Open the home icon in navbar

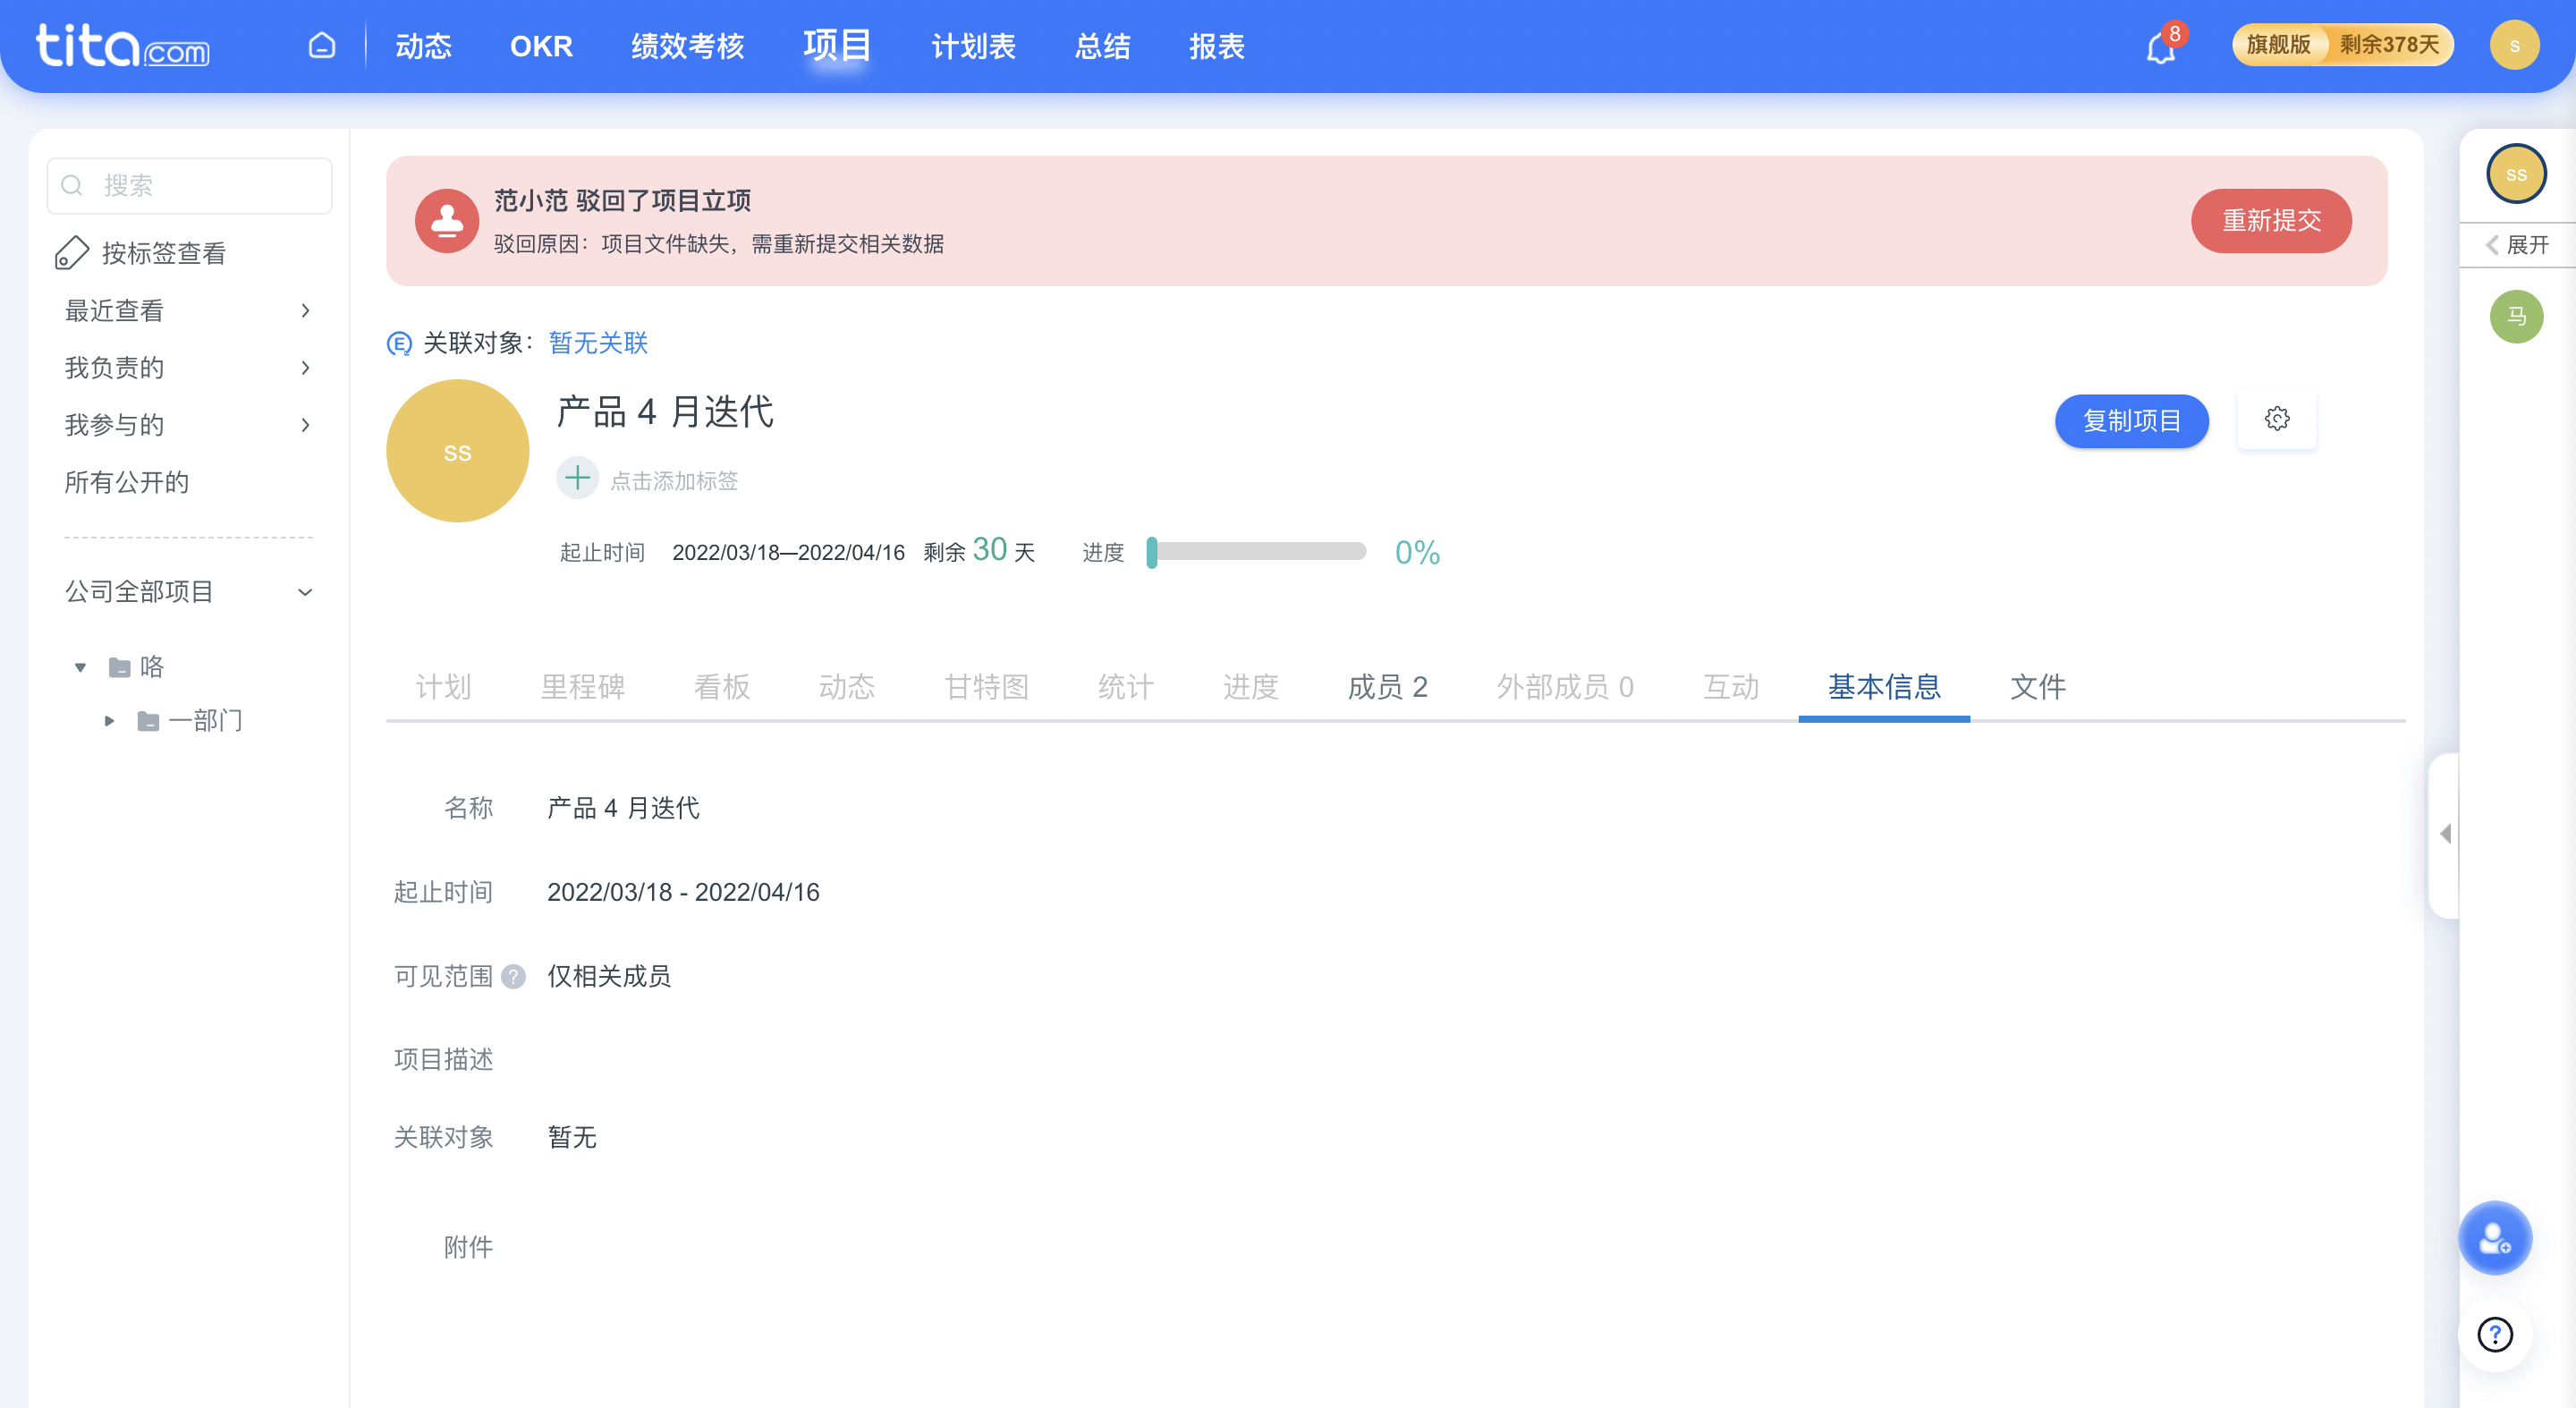(321, 46)
